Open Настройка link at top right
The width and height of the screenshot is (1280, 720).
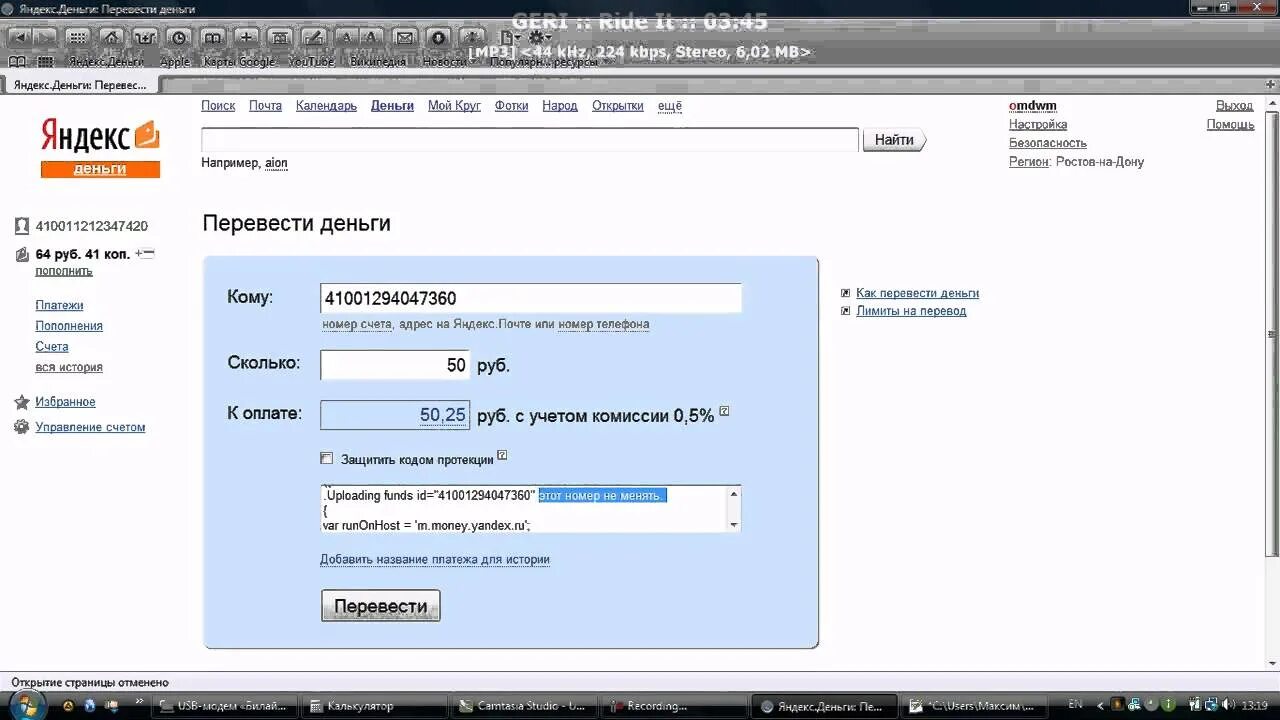(1038, 124)
